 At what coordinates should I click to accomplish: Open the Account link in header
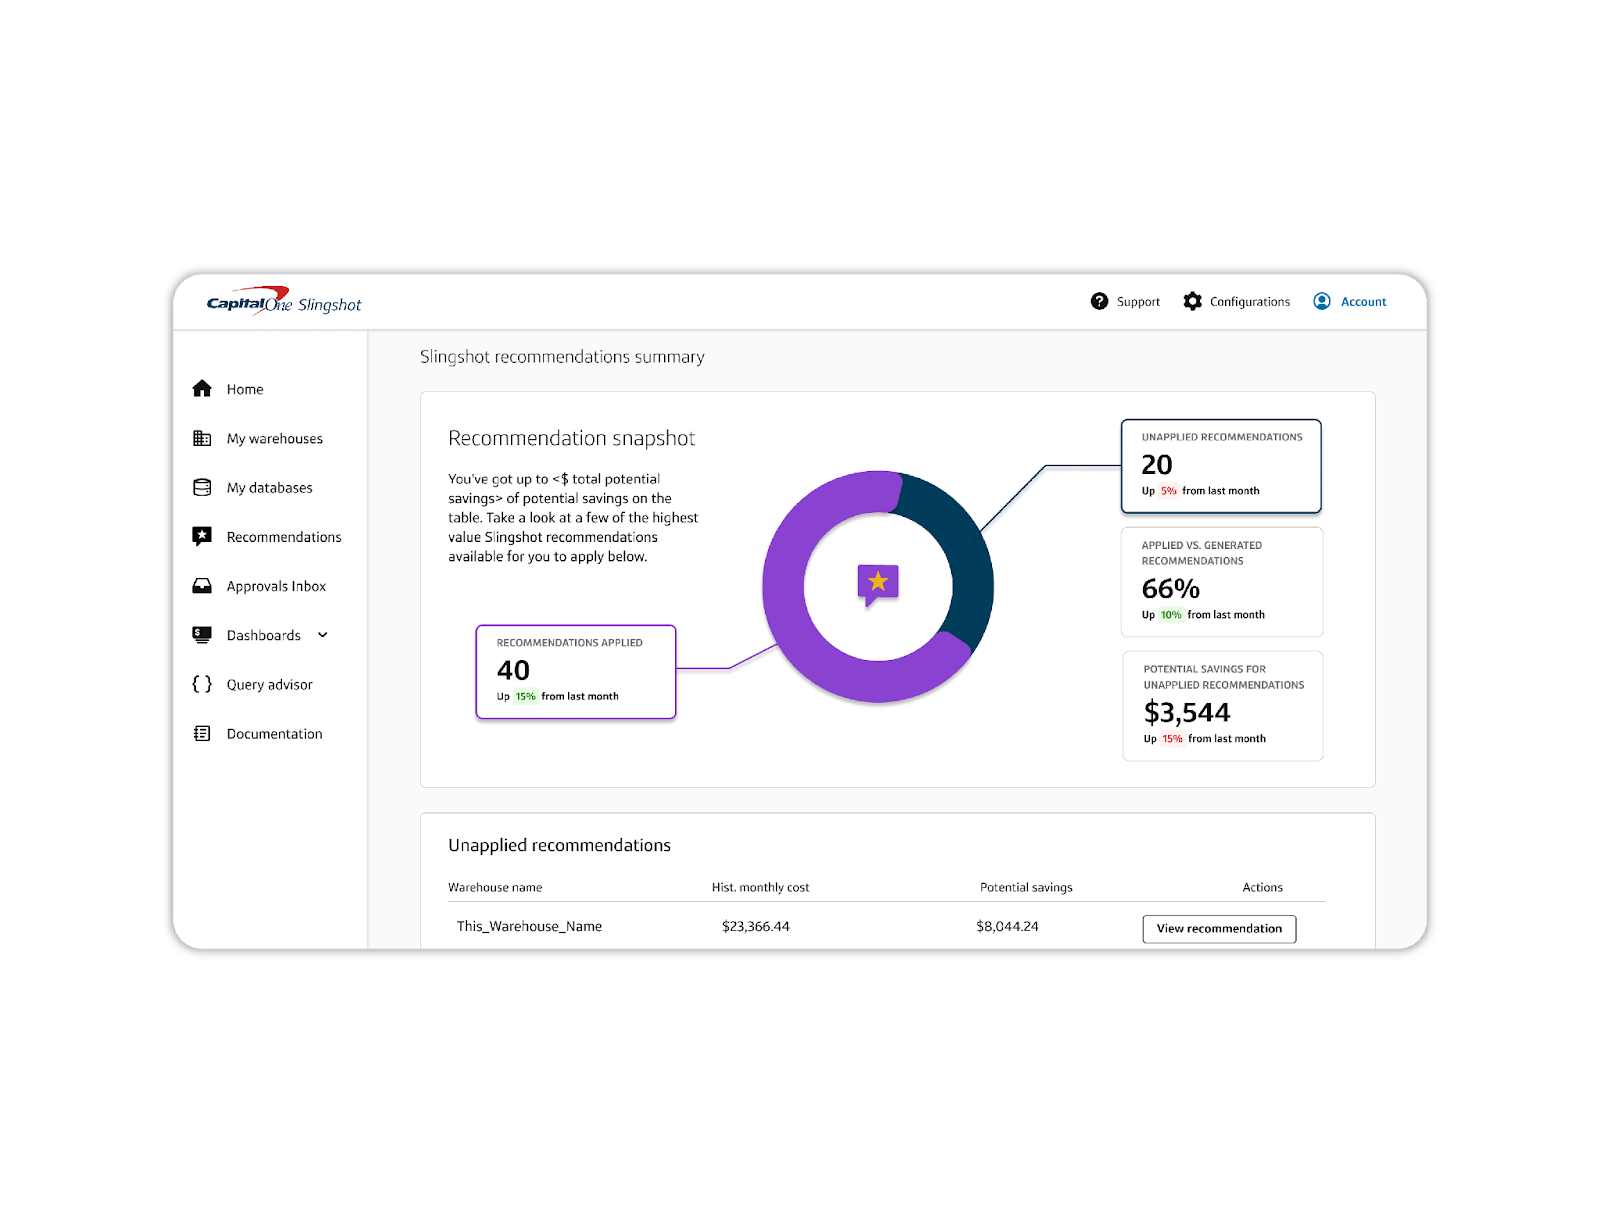pos(1363,301)
